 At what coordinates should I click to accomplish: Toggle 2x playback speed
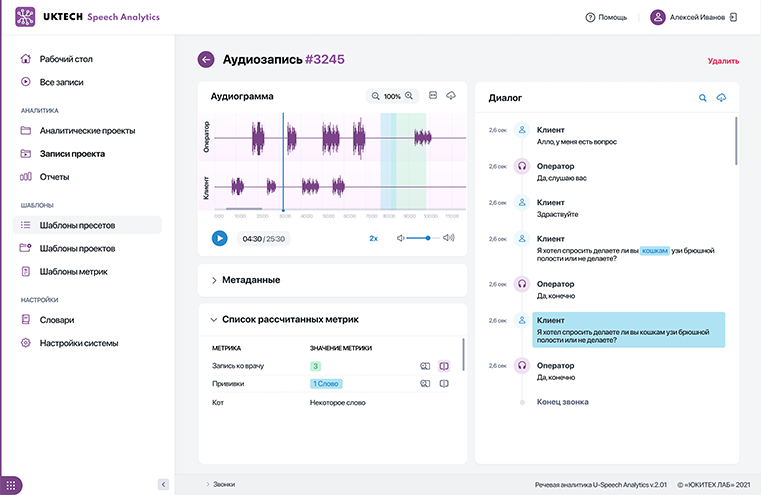pyautogui.click(x=373, y=238)
